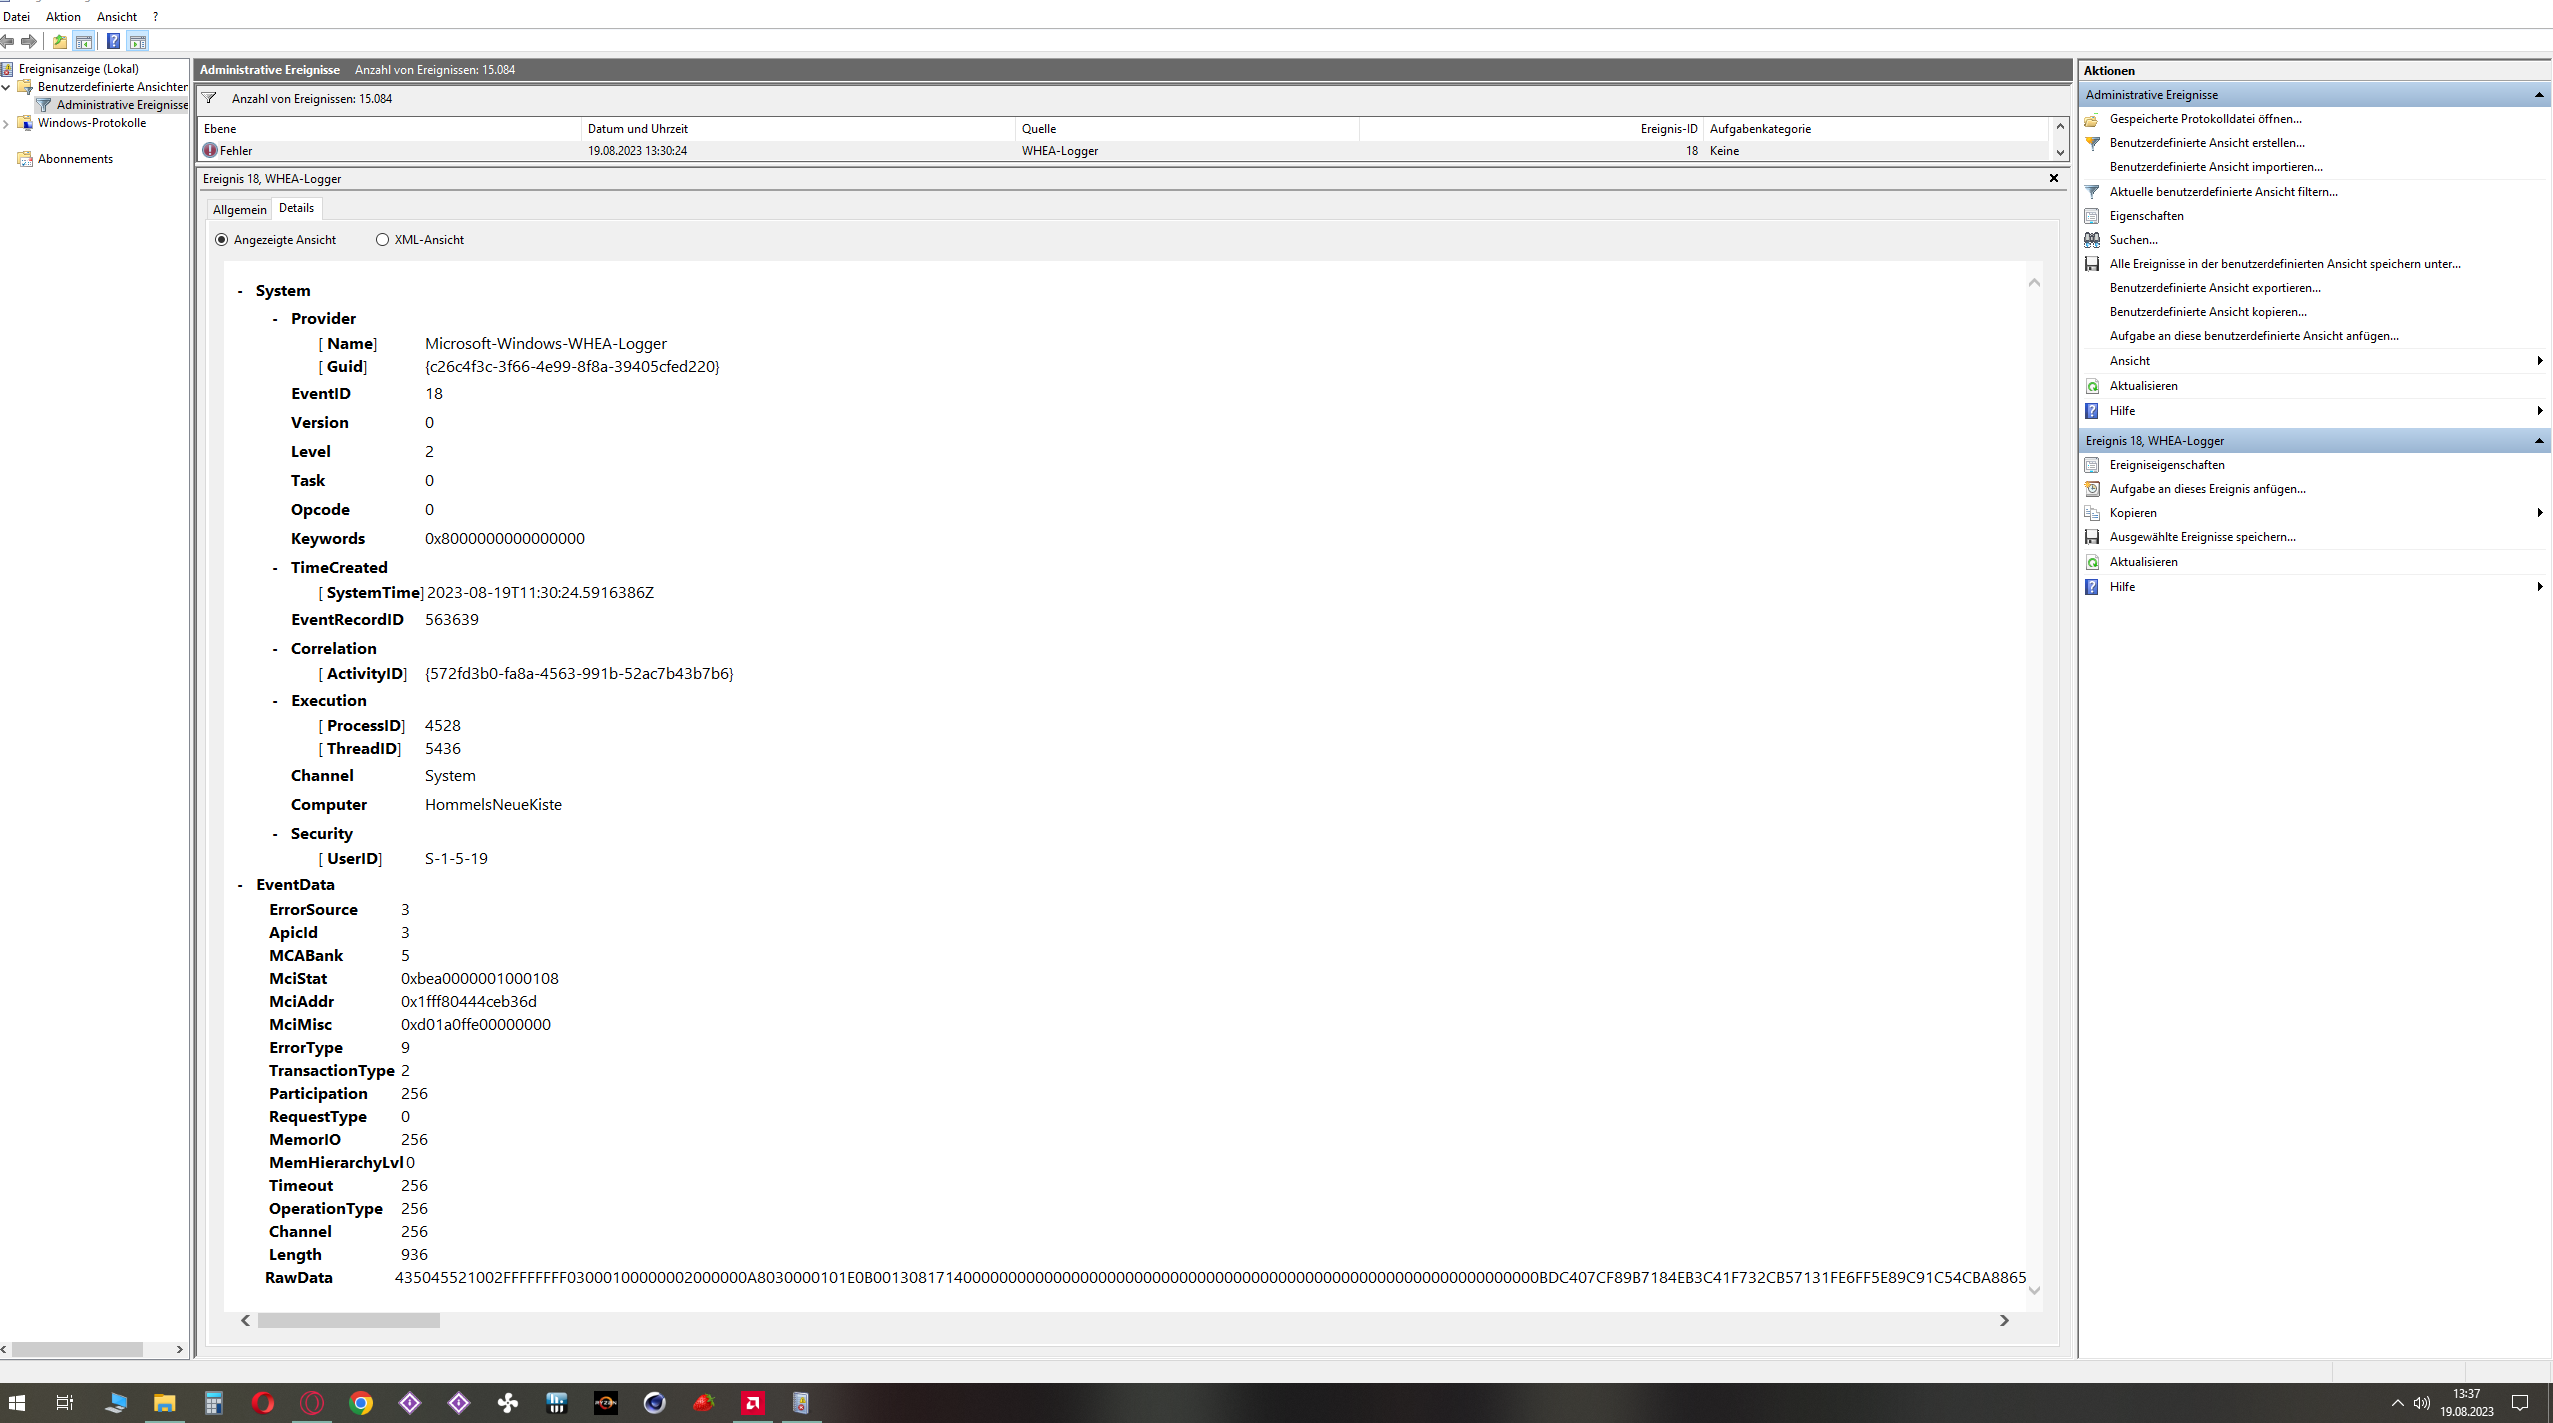Viewport: 2553px width, 1423px height.
Task: Click the red Fehler icon in event row
Action: point(210,150)
